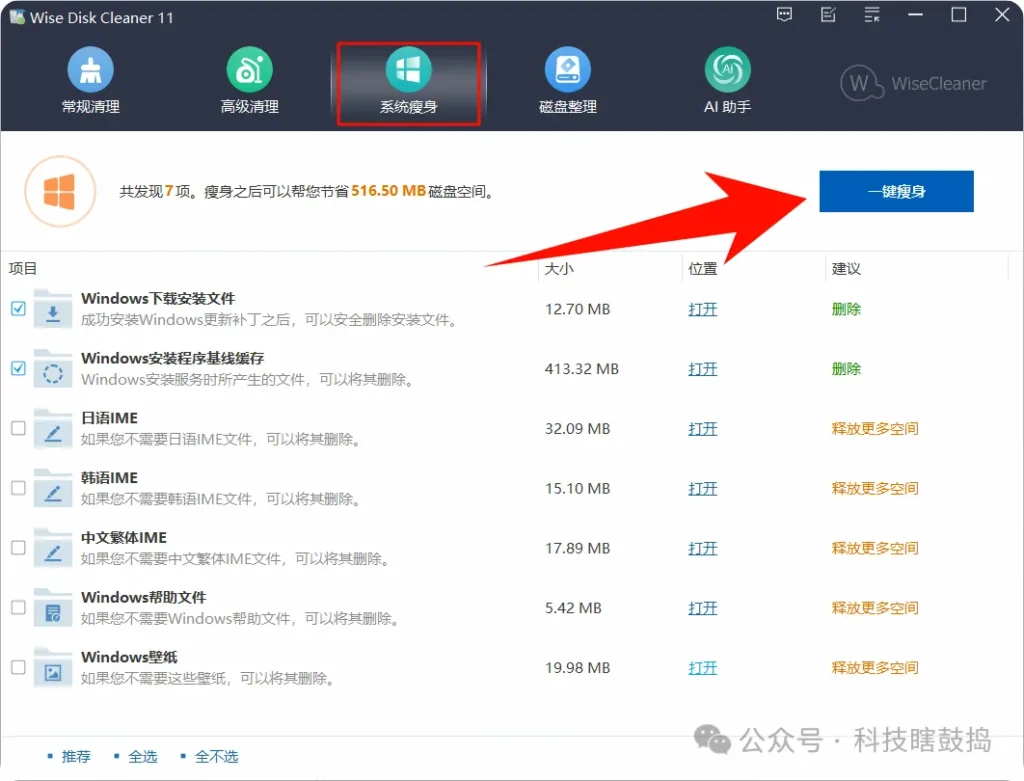This screenshot has height=781, width=1024.
Task: Click the 19.98 MB size value
Action: [x=578, y=667]
